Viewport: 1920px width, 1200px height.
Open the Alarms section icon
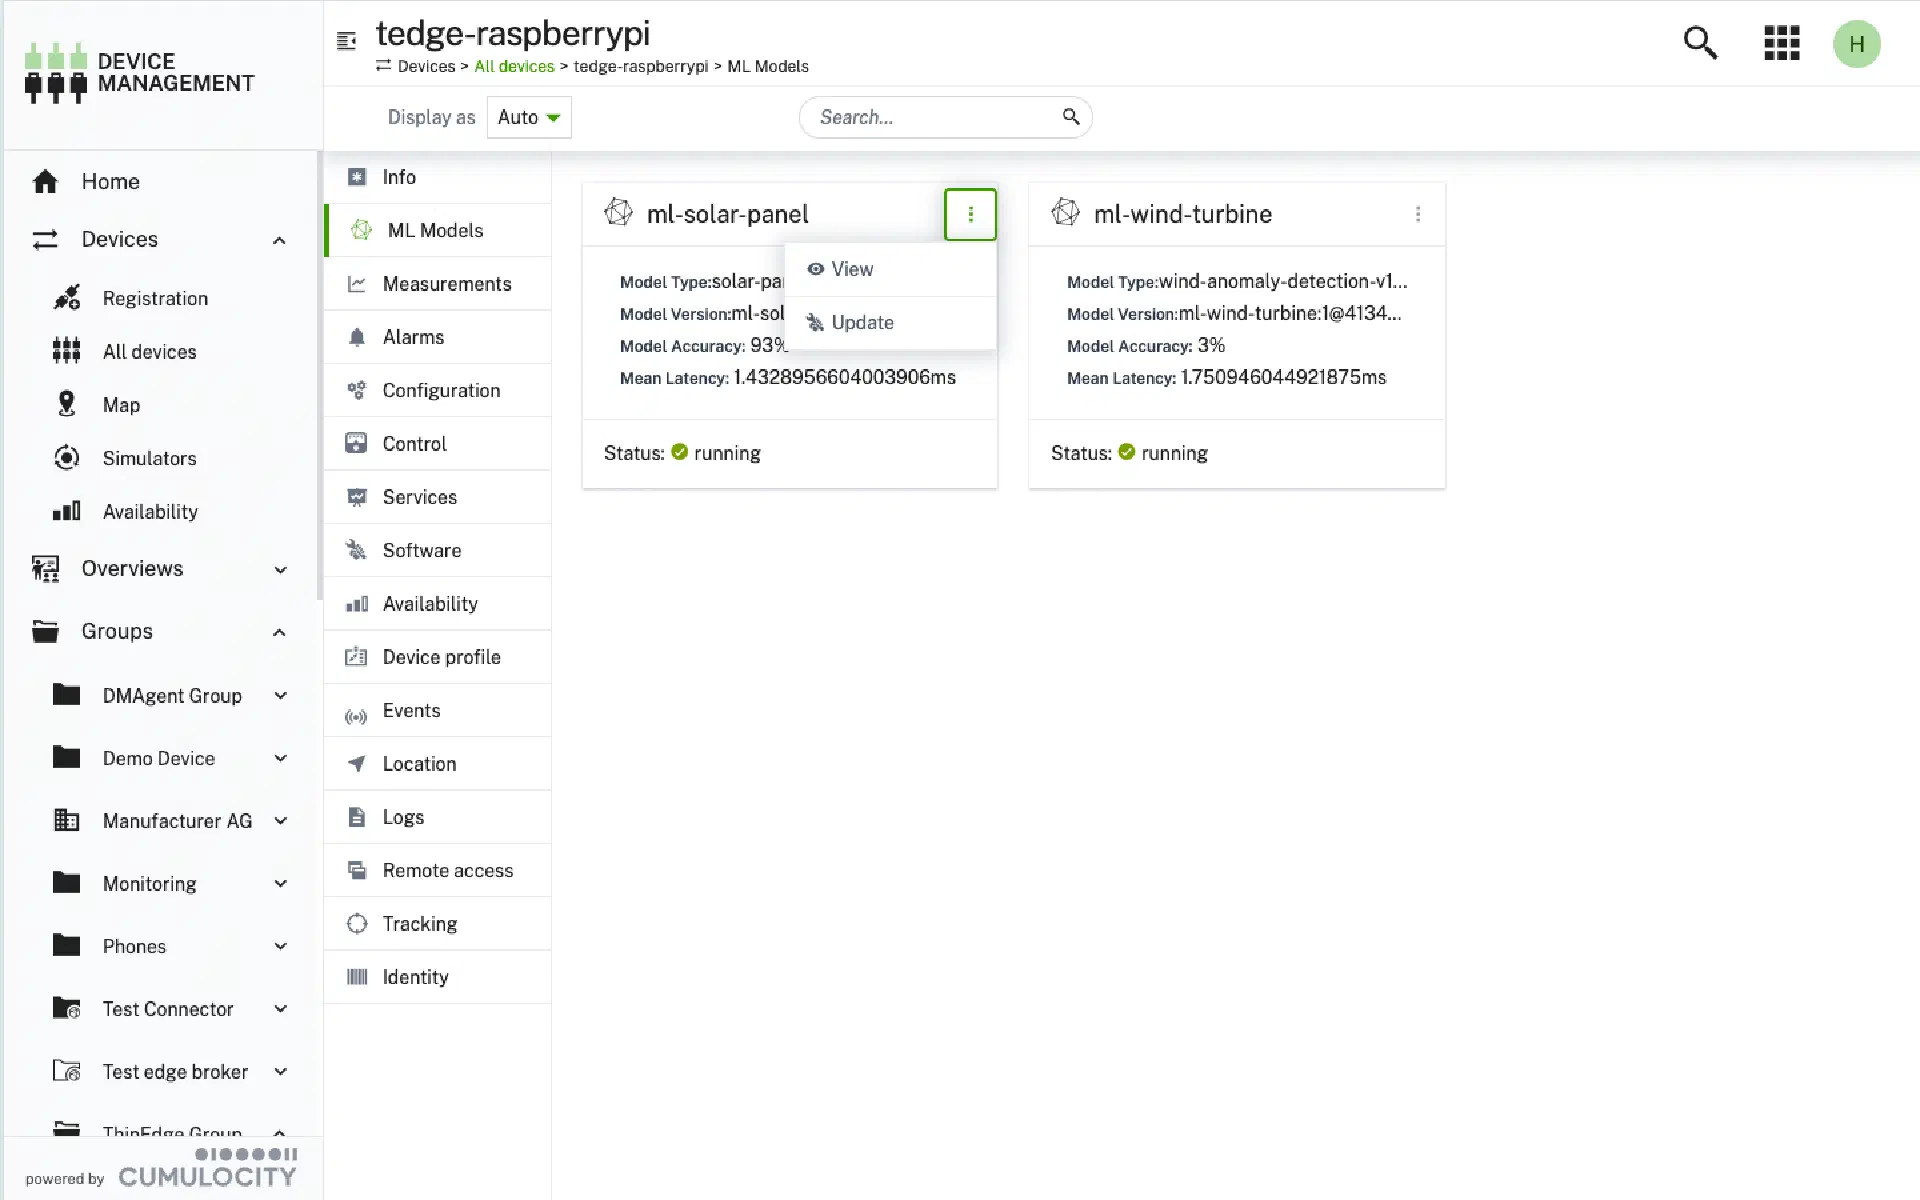pyautogui.click(x=356, y=337)
